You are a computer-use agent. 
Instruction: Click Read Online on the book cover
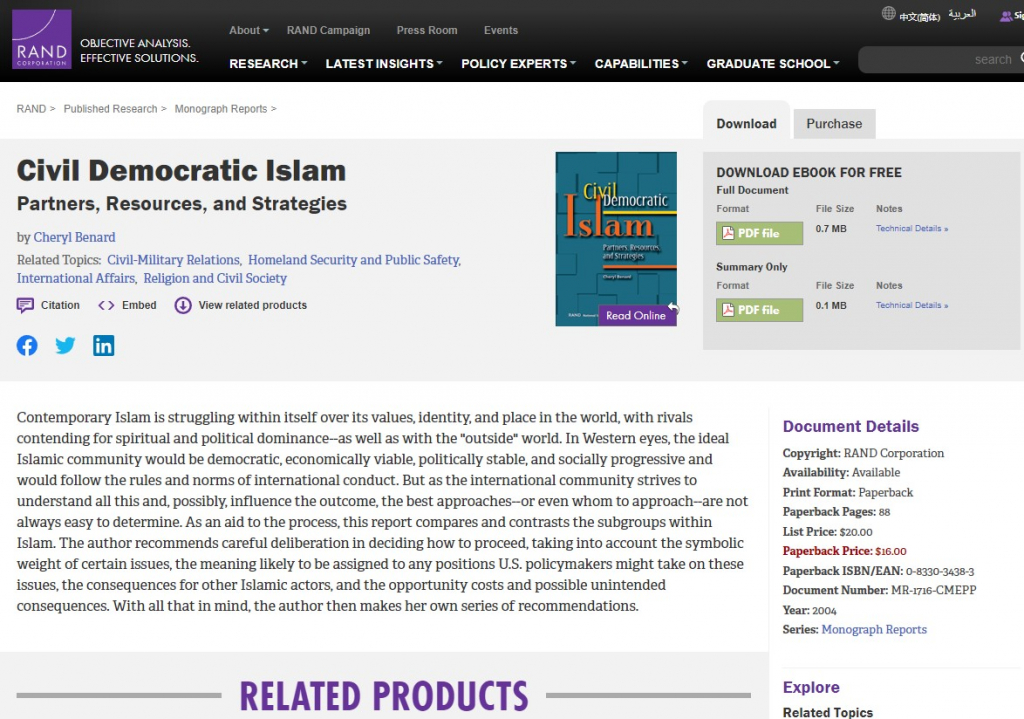(636, 315)
